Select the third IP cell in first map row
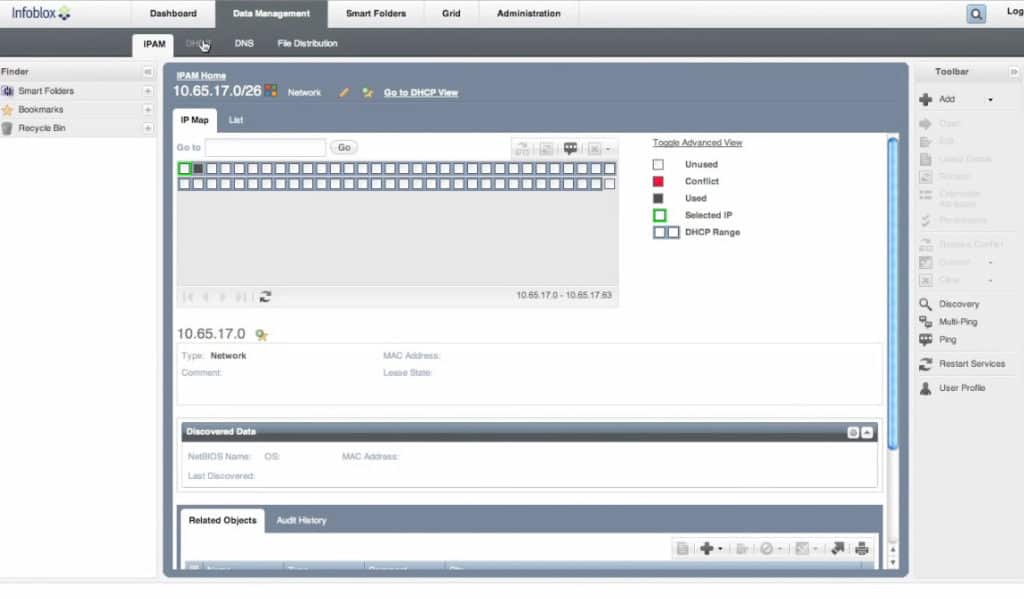The image size is (1024, 599). click(x=212, y=169)
